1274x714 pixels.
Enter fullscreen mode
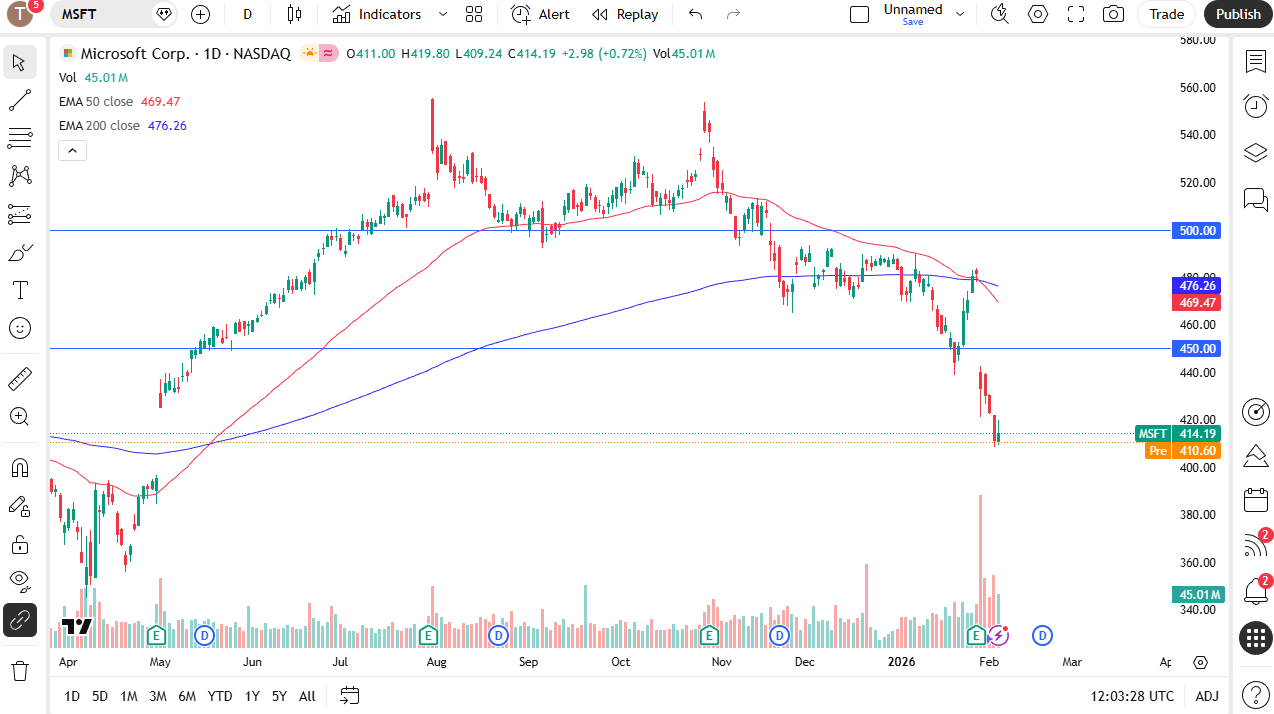(x=1076, y=14)
